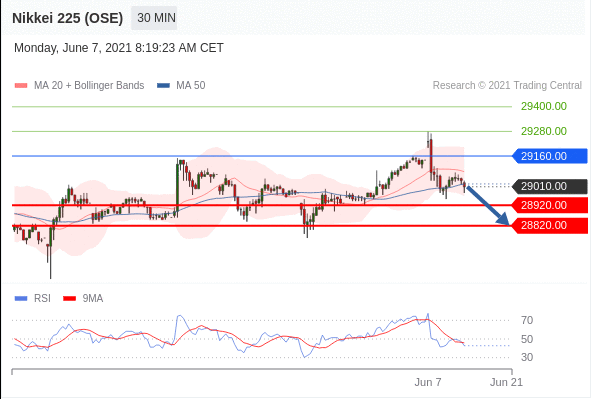This screenshot has height=401, width=601.
Task: Select the 9MA legend label
Action: pos(93,298)
